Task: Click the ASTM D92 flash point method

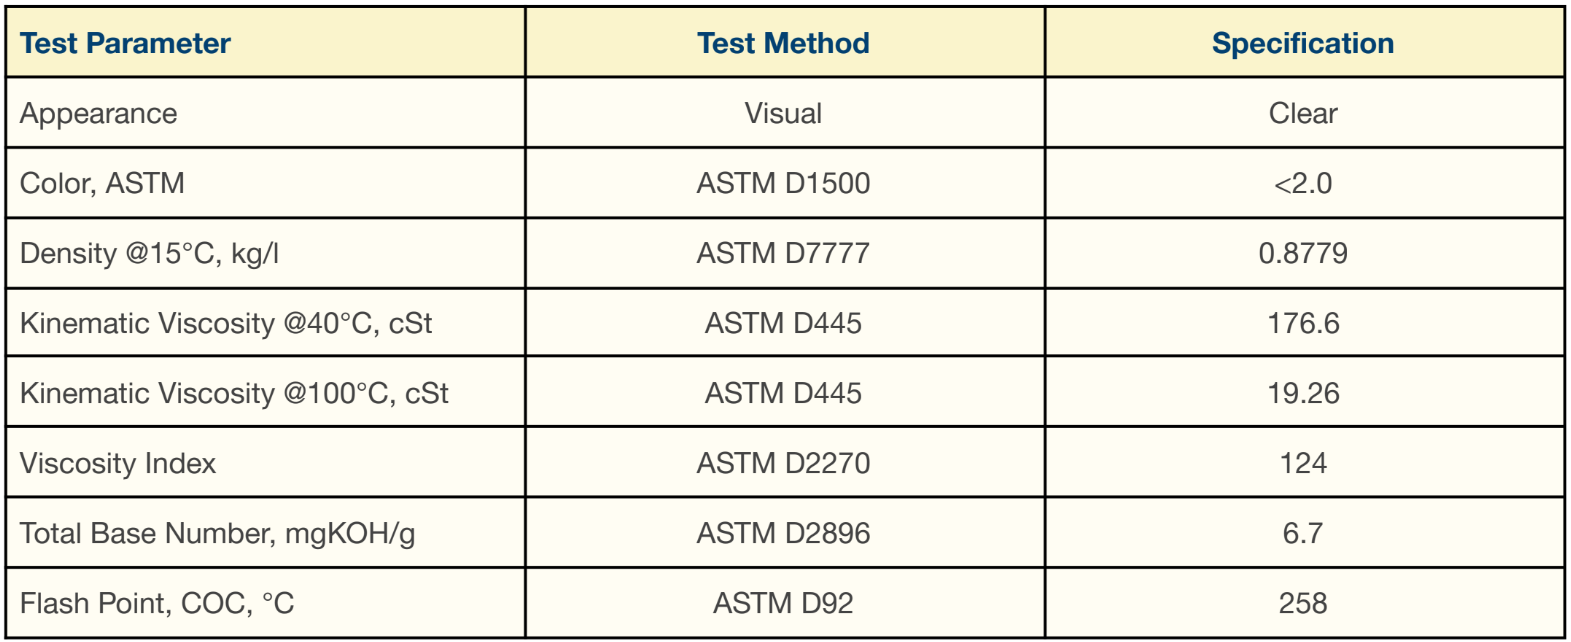Action: (783, 603)
